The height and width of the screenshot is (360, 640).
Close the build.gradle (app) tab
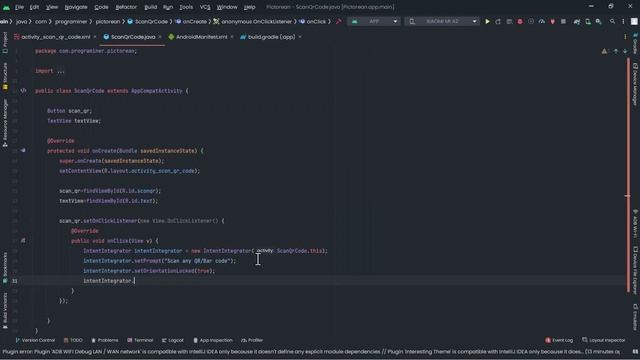click(300, 37)
